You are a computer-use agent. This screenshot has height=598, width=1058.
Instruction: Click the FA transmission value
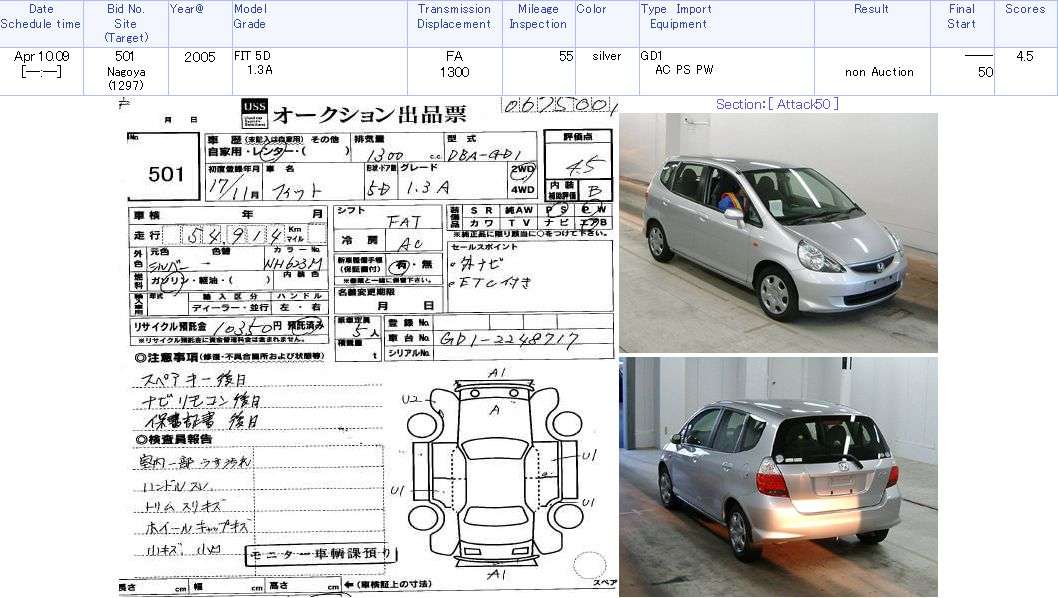454,56
